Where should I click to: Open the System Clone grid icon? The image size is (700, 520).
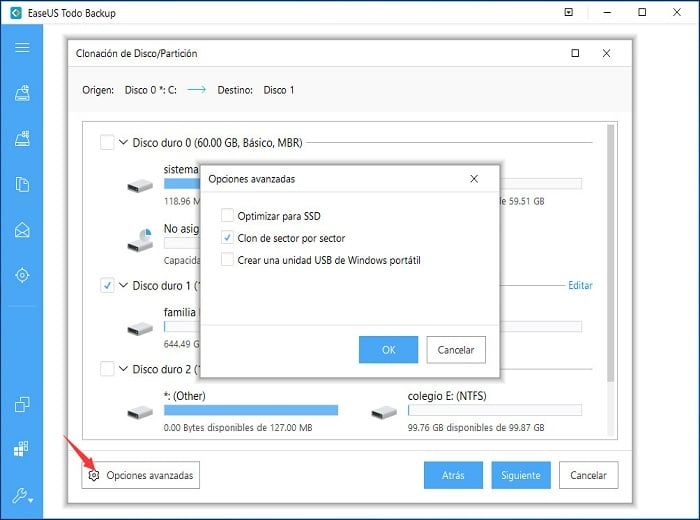(21, 449)
